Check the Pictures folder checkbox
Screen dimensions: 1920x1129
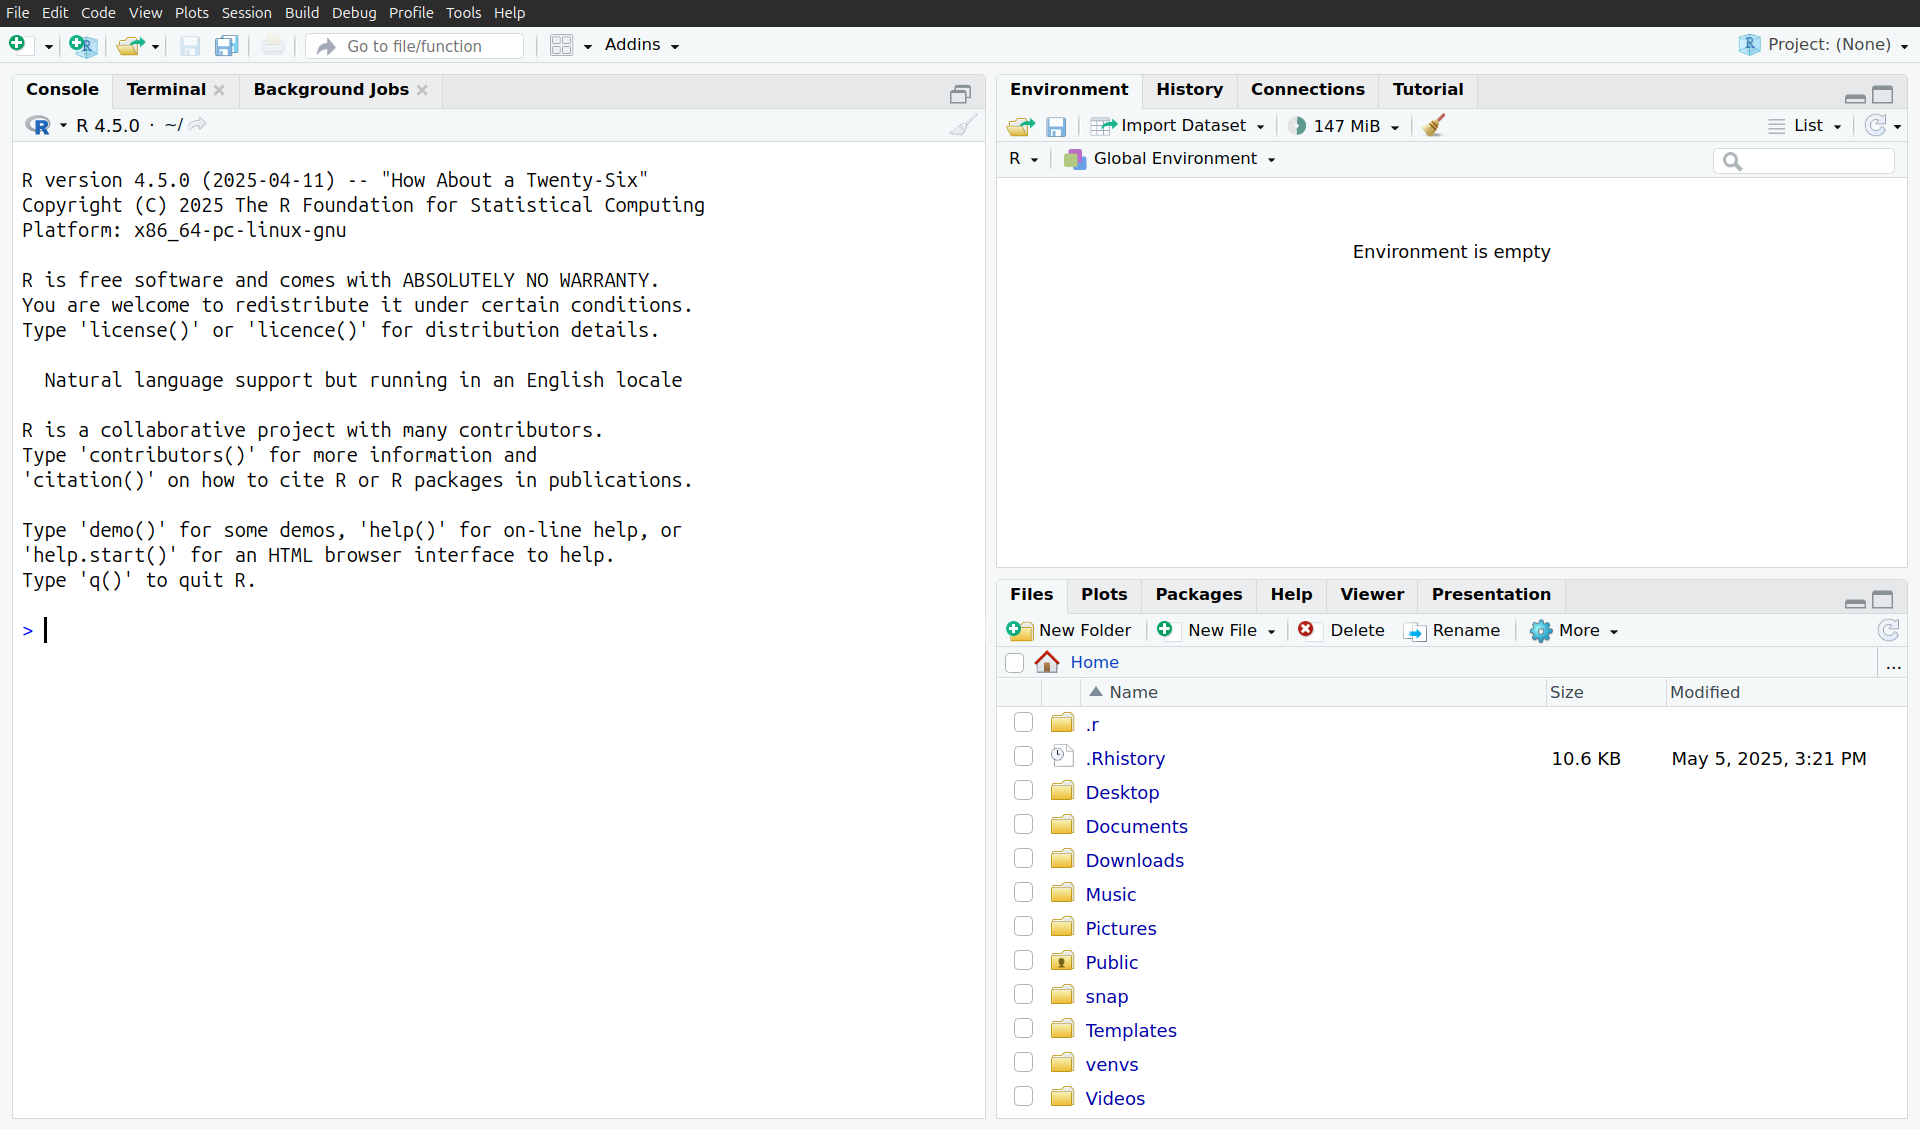coord(1023,926)
